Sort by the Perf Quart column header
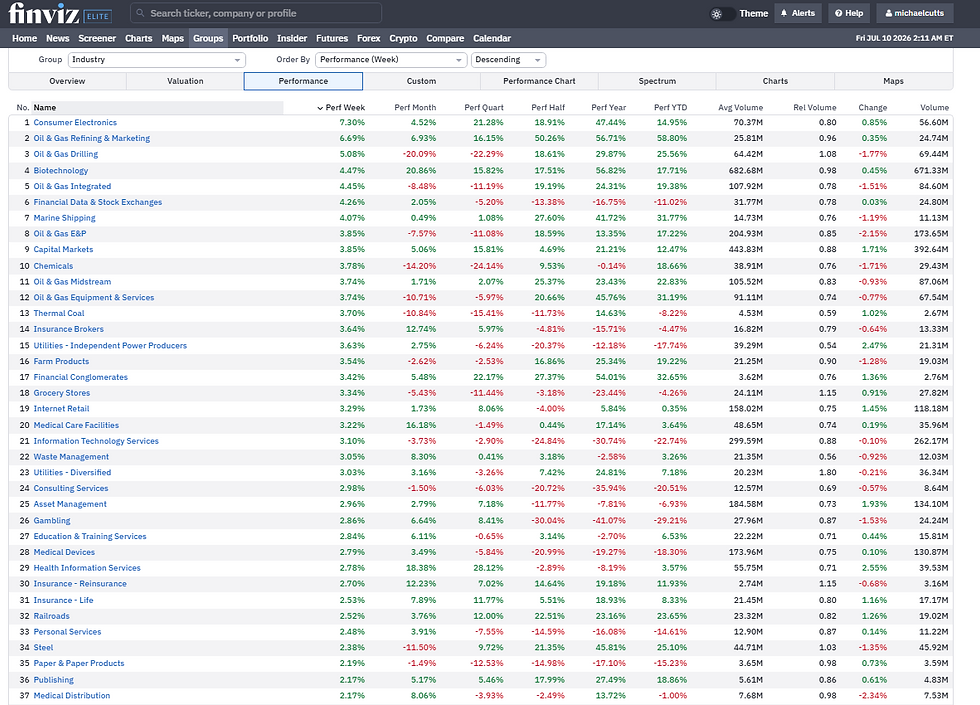Image resolution: width=980 pixels, height=705 pixels. click(484, 108)
